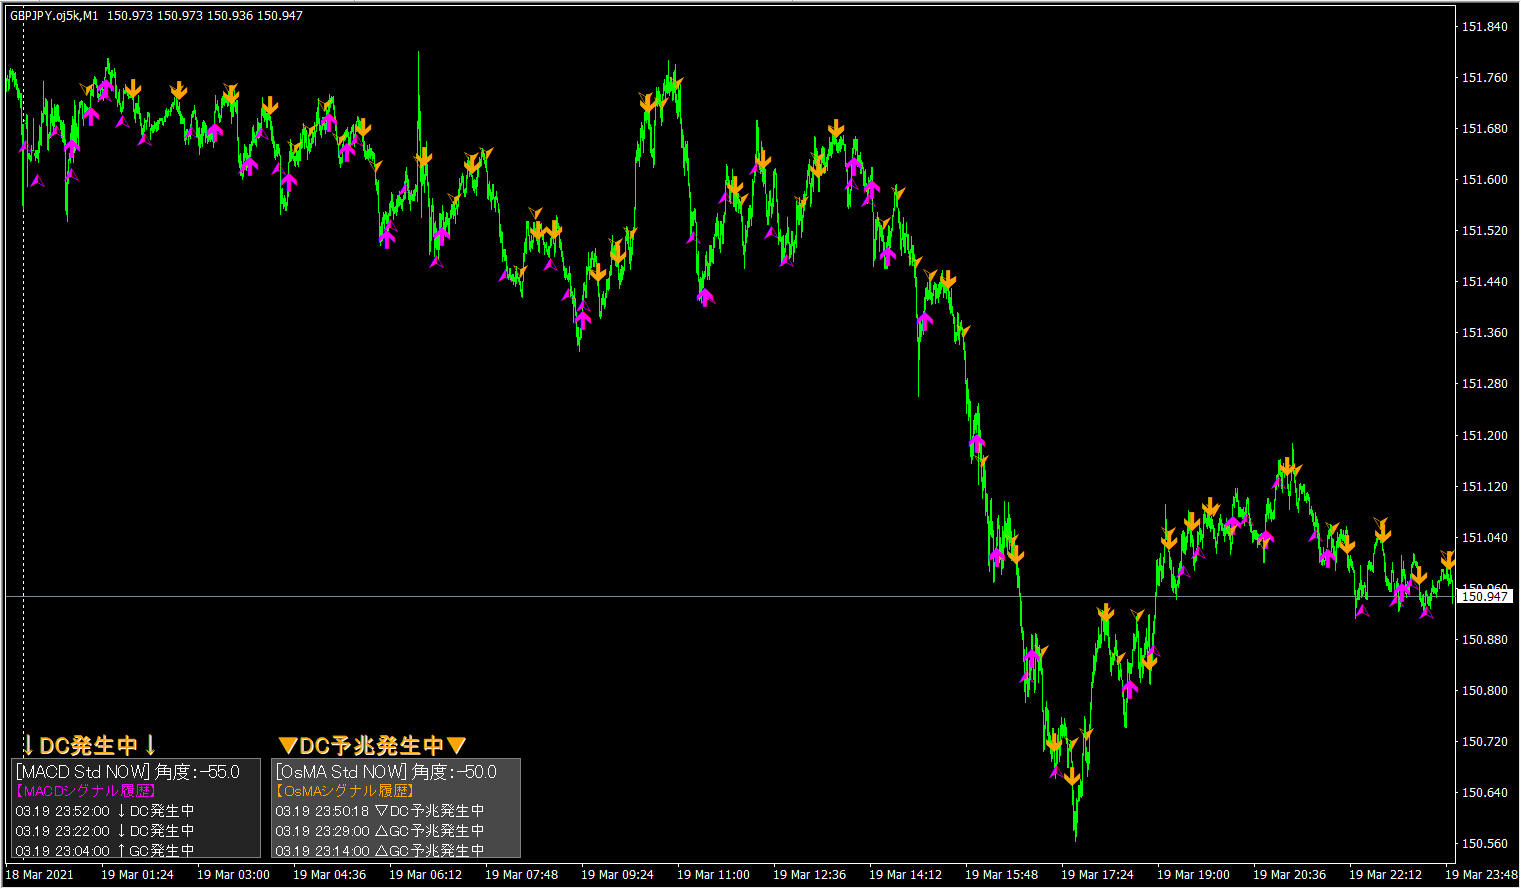Image resolution: width=1521 pixels, height=889 pixels.
Task: Click the '[MACD Std NOW] 角度:-55.0' readout
Action: pos(128,772)
